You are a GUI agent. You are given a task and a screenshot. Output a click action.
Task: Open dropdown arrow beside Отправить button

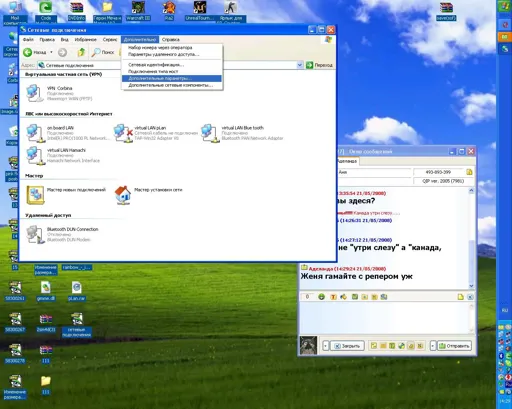[433, 346]
